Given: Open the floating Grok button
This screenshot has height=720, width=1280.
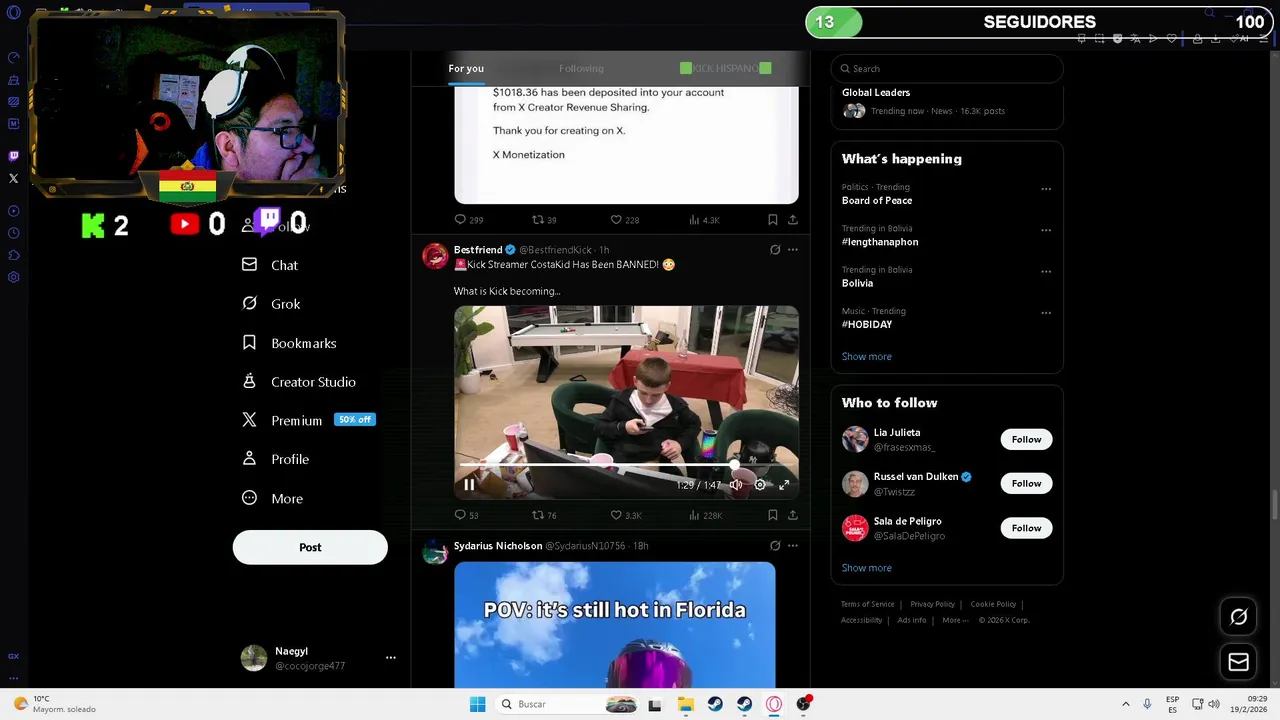Looking at the screenshot, I should pyautogui.click(x=1238, y=617).
